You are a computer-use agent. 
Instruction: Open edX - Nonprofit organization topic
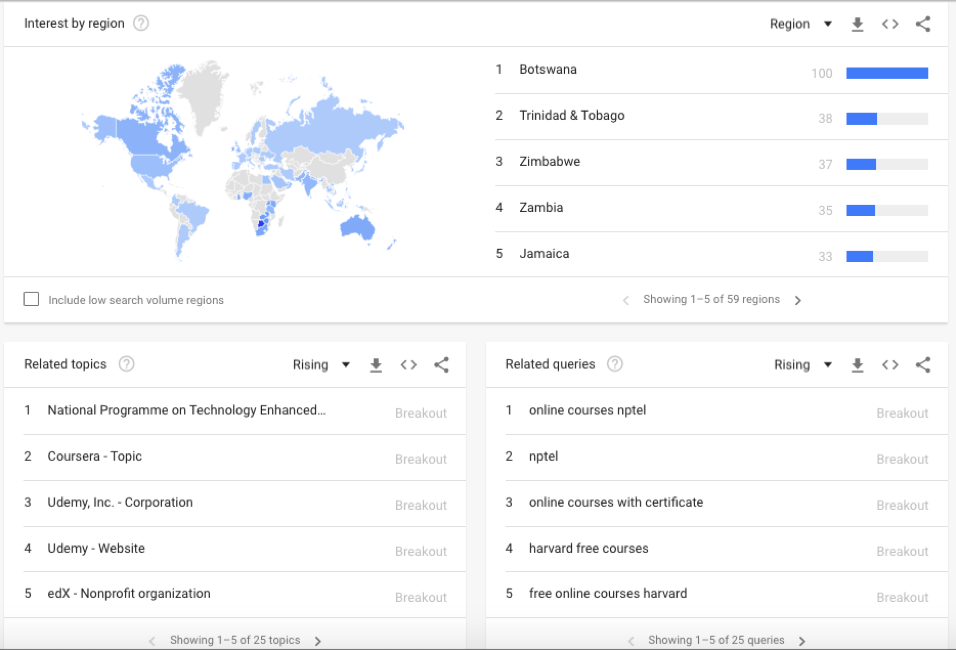(x=129, y=593)
